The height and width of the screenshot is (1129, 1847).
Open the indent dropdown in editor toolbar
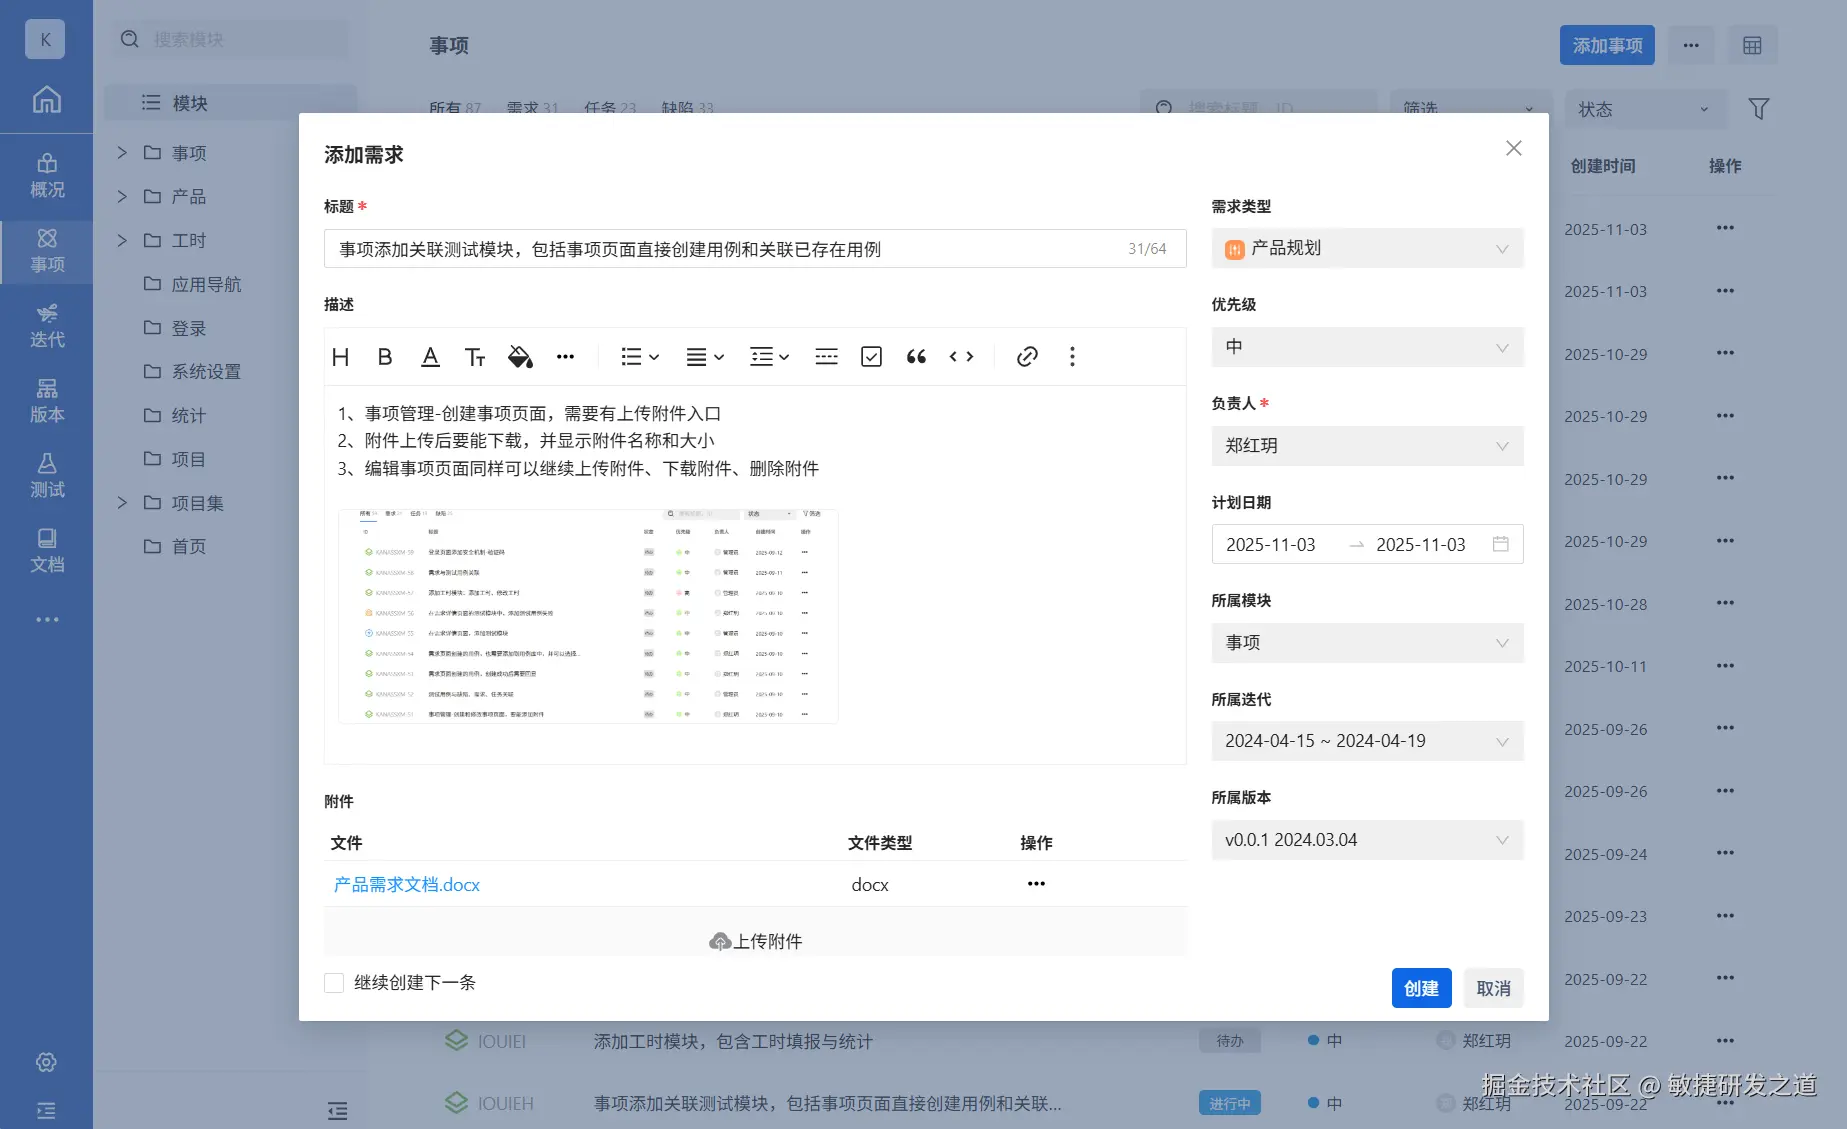769,357
